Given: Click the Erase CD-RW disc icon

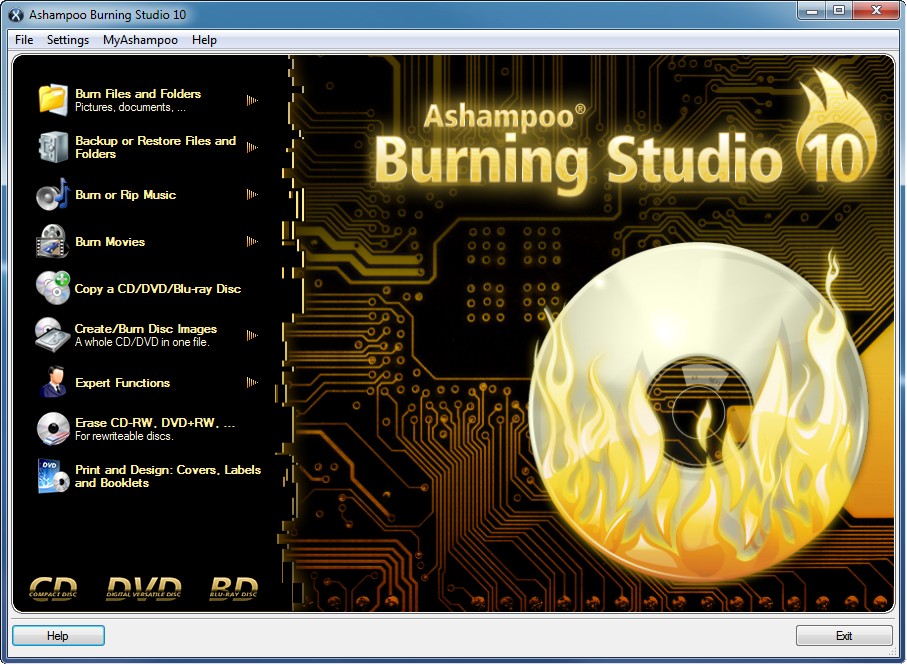Looking at the screenshot, I should [x=53, y=429].
